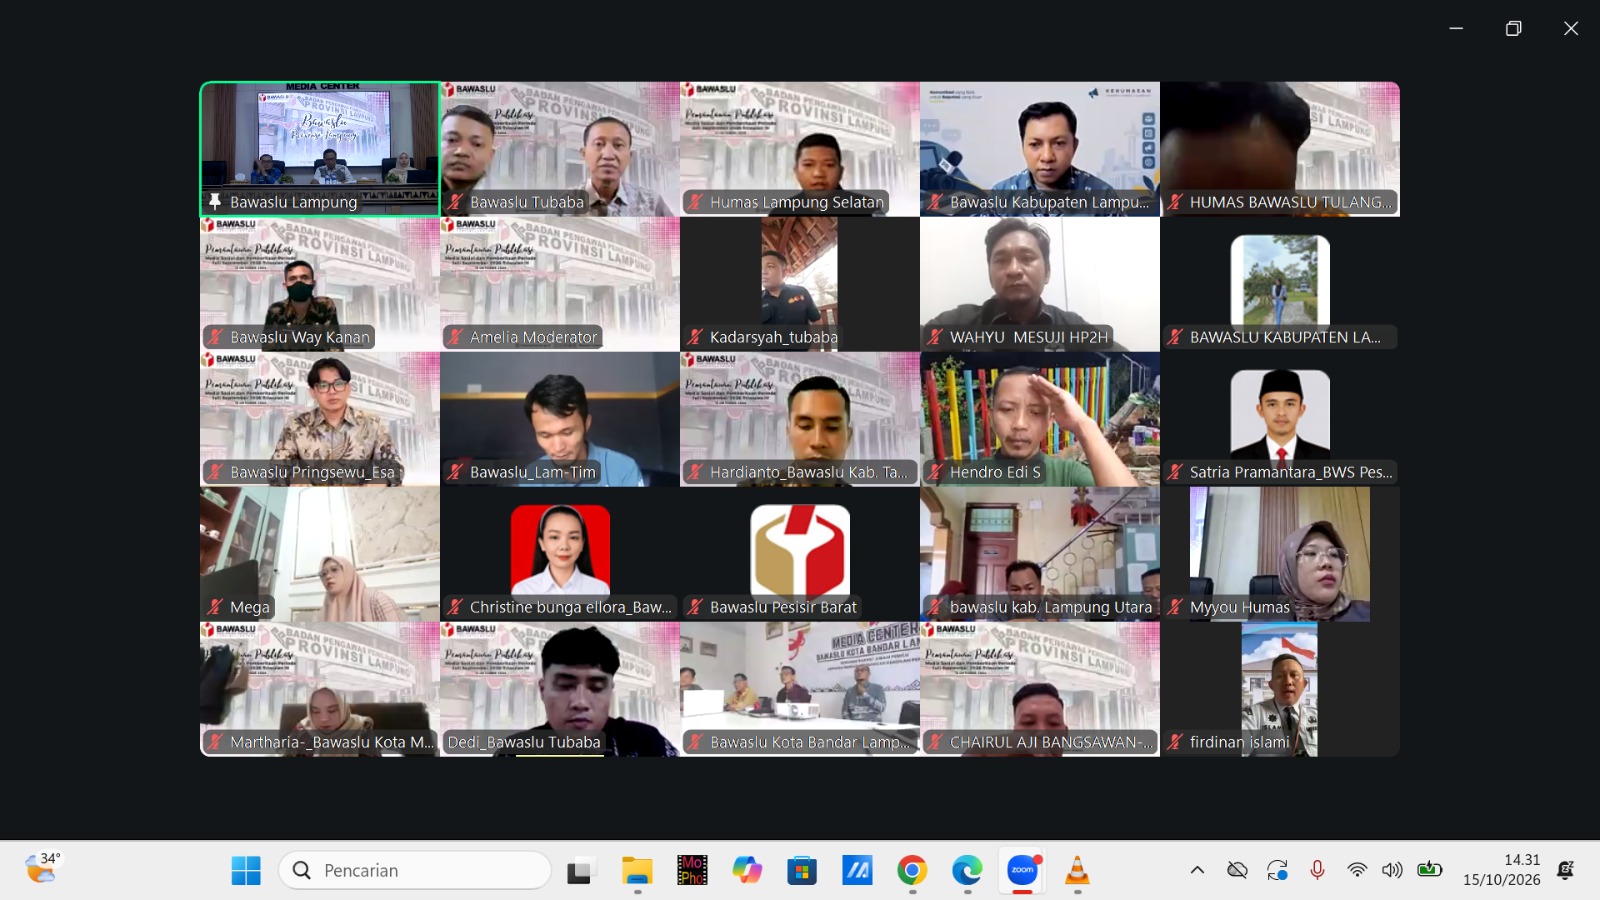Open the film-strip media app on the taskbar
Viewport: 1600px width, 900px height.
coord(692,870)
